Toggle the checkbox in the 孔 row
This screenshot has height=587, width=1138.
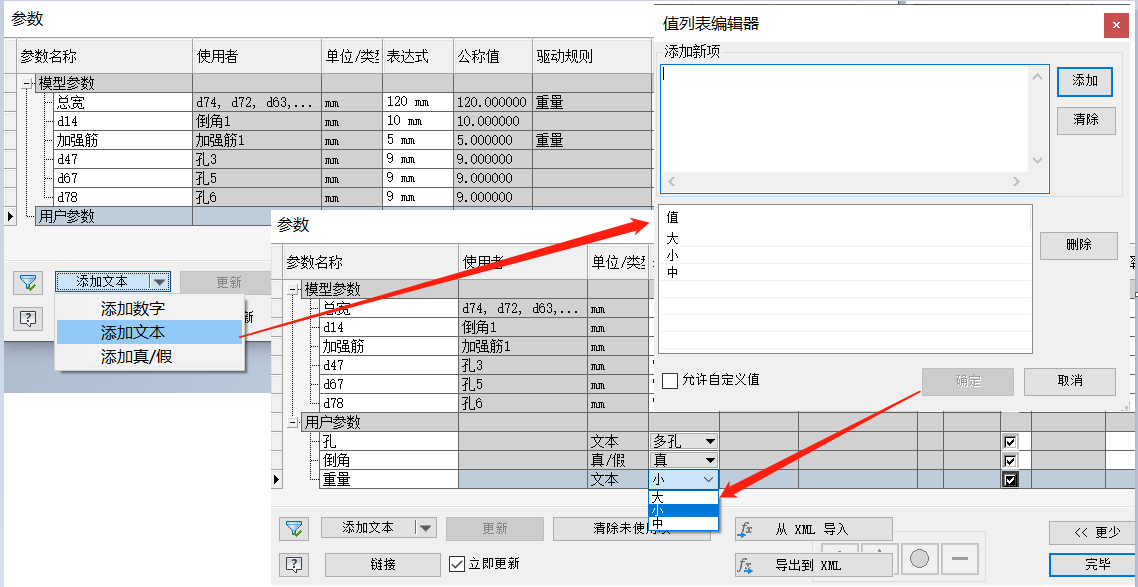tap(1010, 441)
